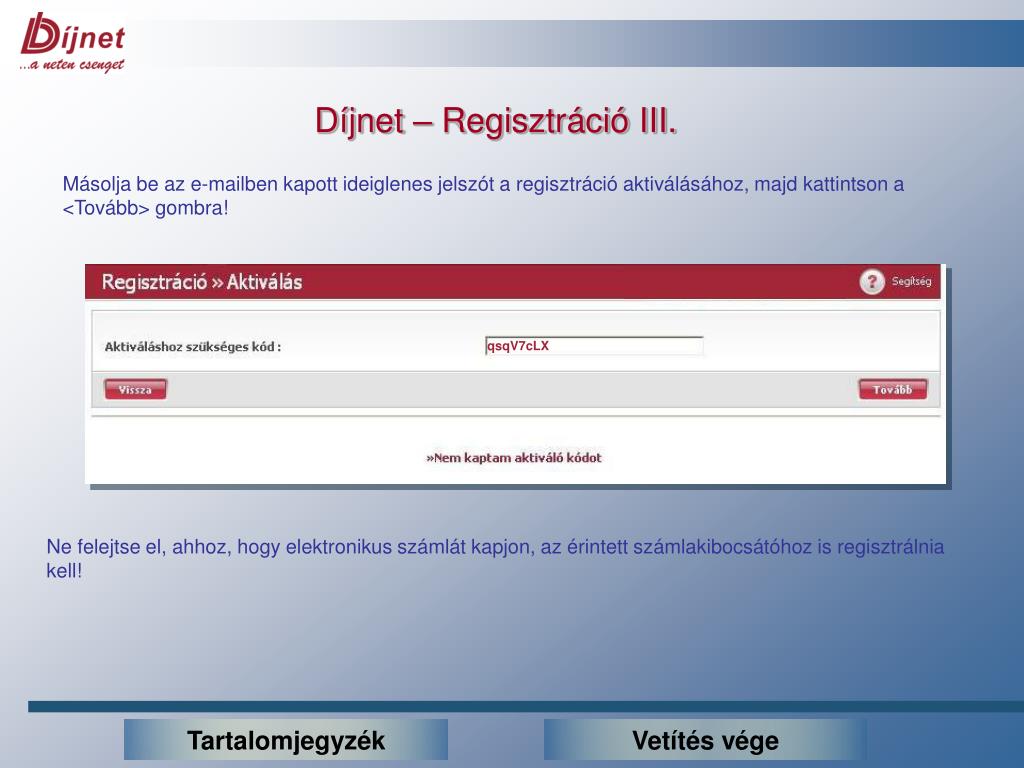
Task: Open the 'Nem kaptam aktiváló kódot' link
Action: [x=513, y=458]
